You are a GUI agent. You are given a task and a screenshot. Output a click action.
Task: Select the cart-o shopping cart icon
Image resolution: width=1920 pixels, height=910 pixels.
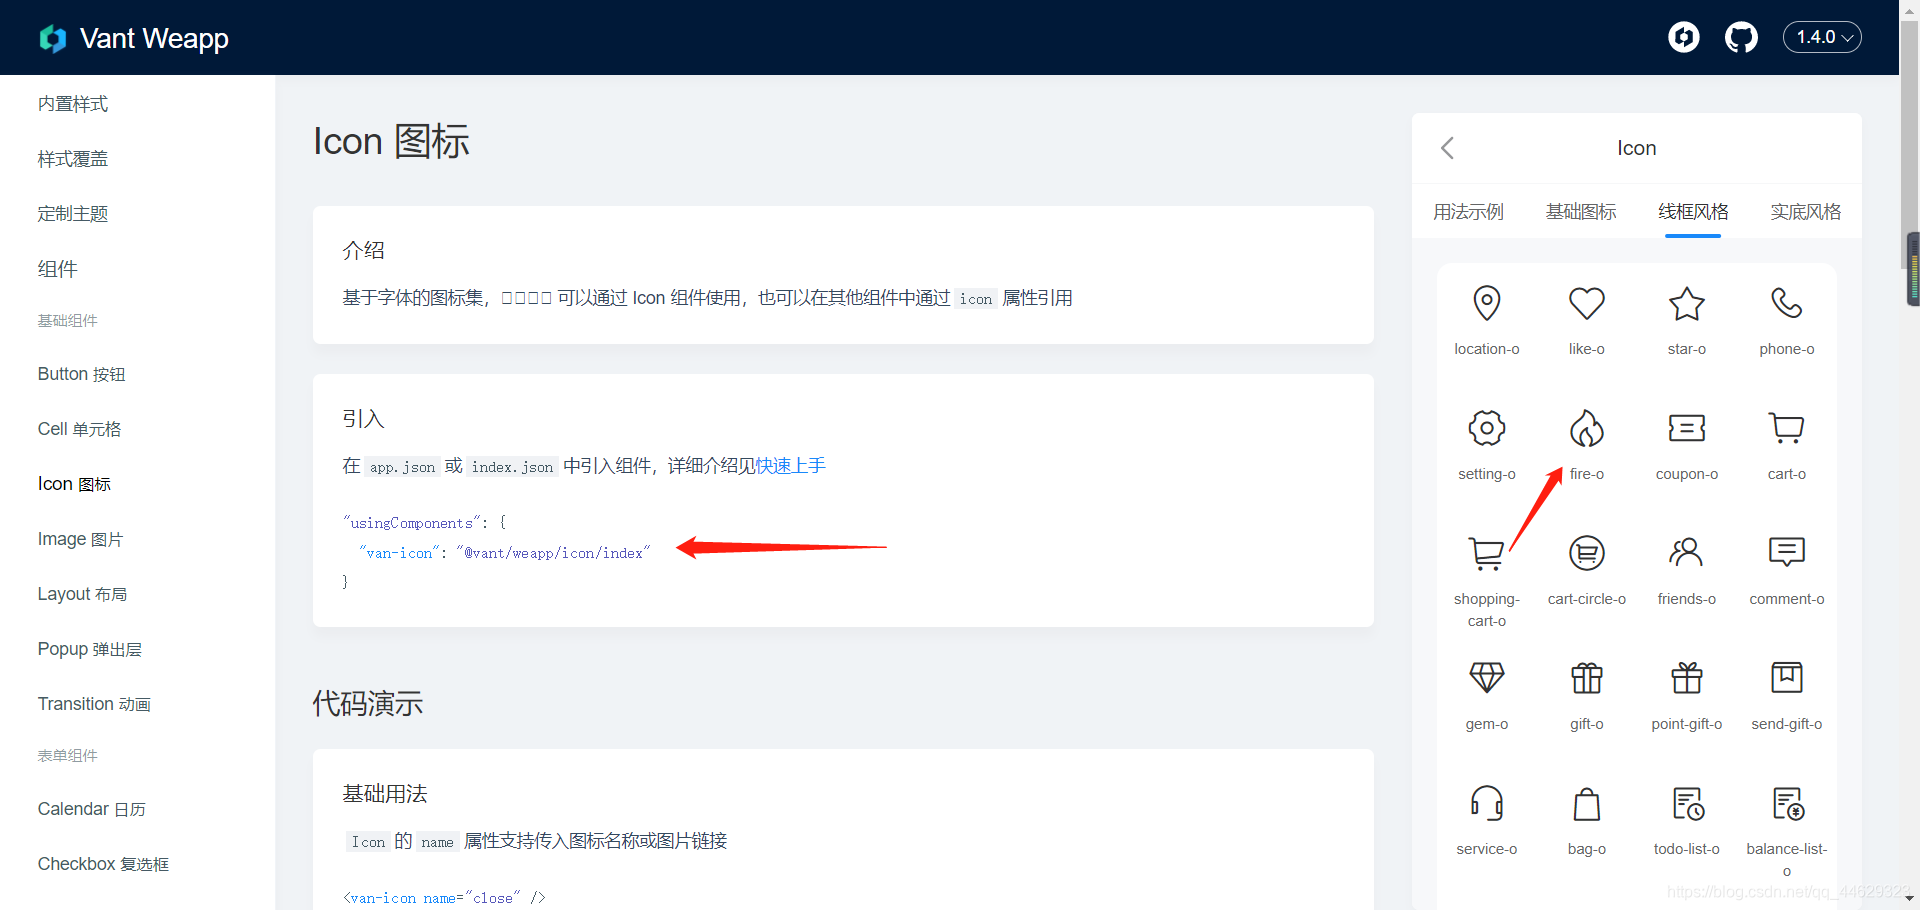(1787, 428)
